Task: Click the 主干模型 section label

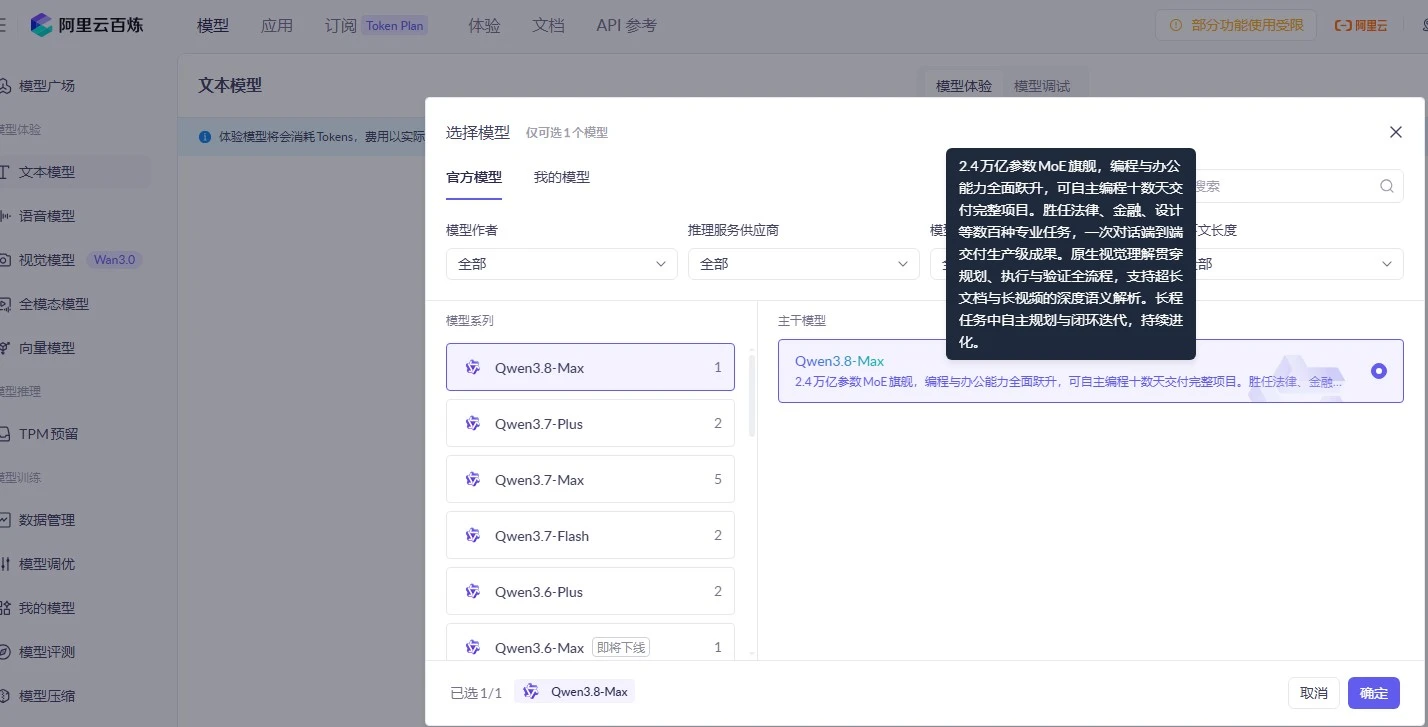Action: click(802, 321)
